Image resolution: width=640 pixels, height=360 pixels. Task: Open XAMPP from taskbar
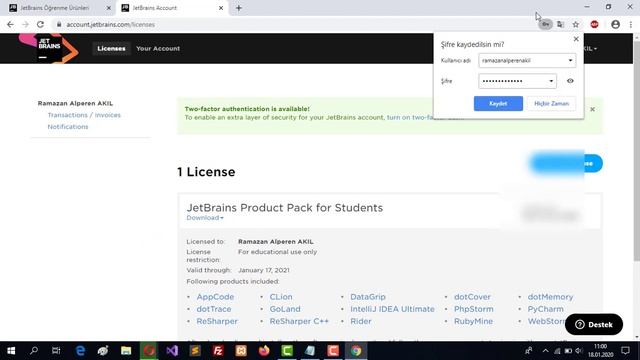tap(241, 351)
